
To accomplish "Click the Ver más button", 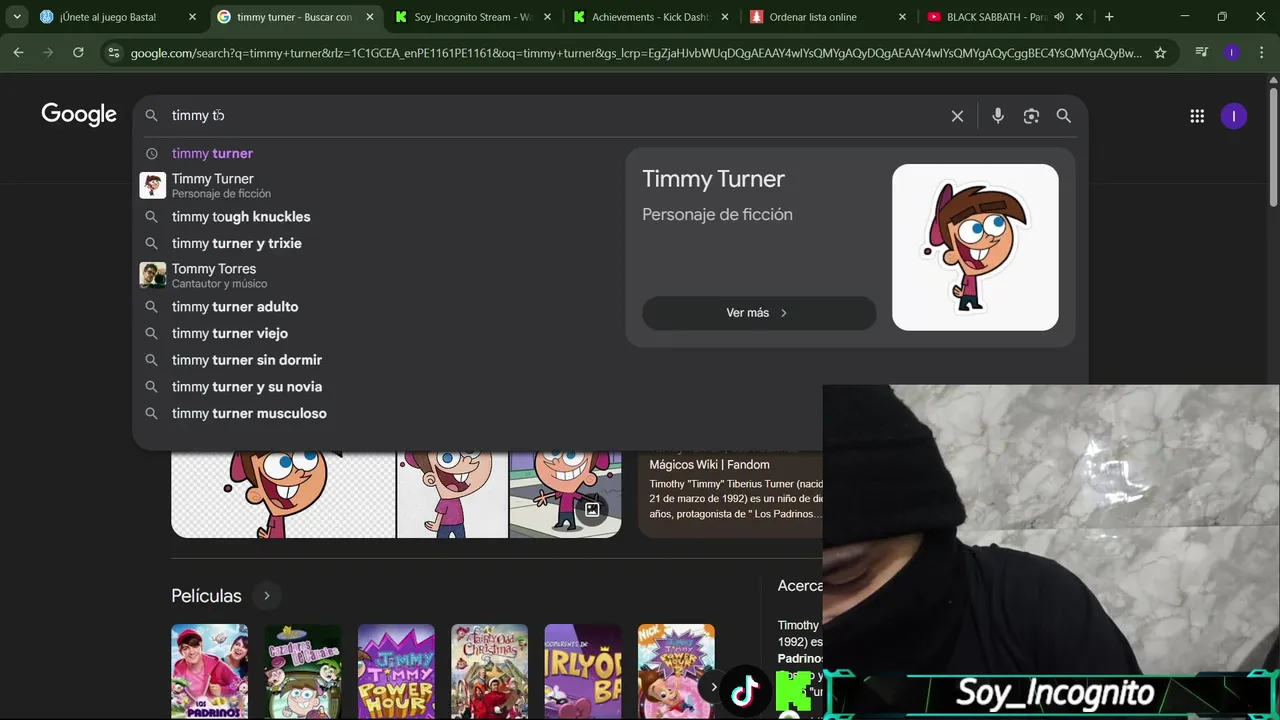I will click(x=759, y=313).
